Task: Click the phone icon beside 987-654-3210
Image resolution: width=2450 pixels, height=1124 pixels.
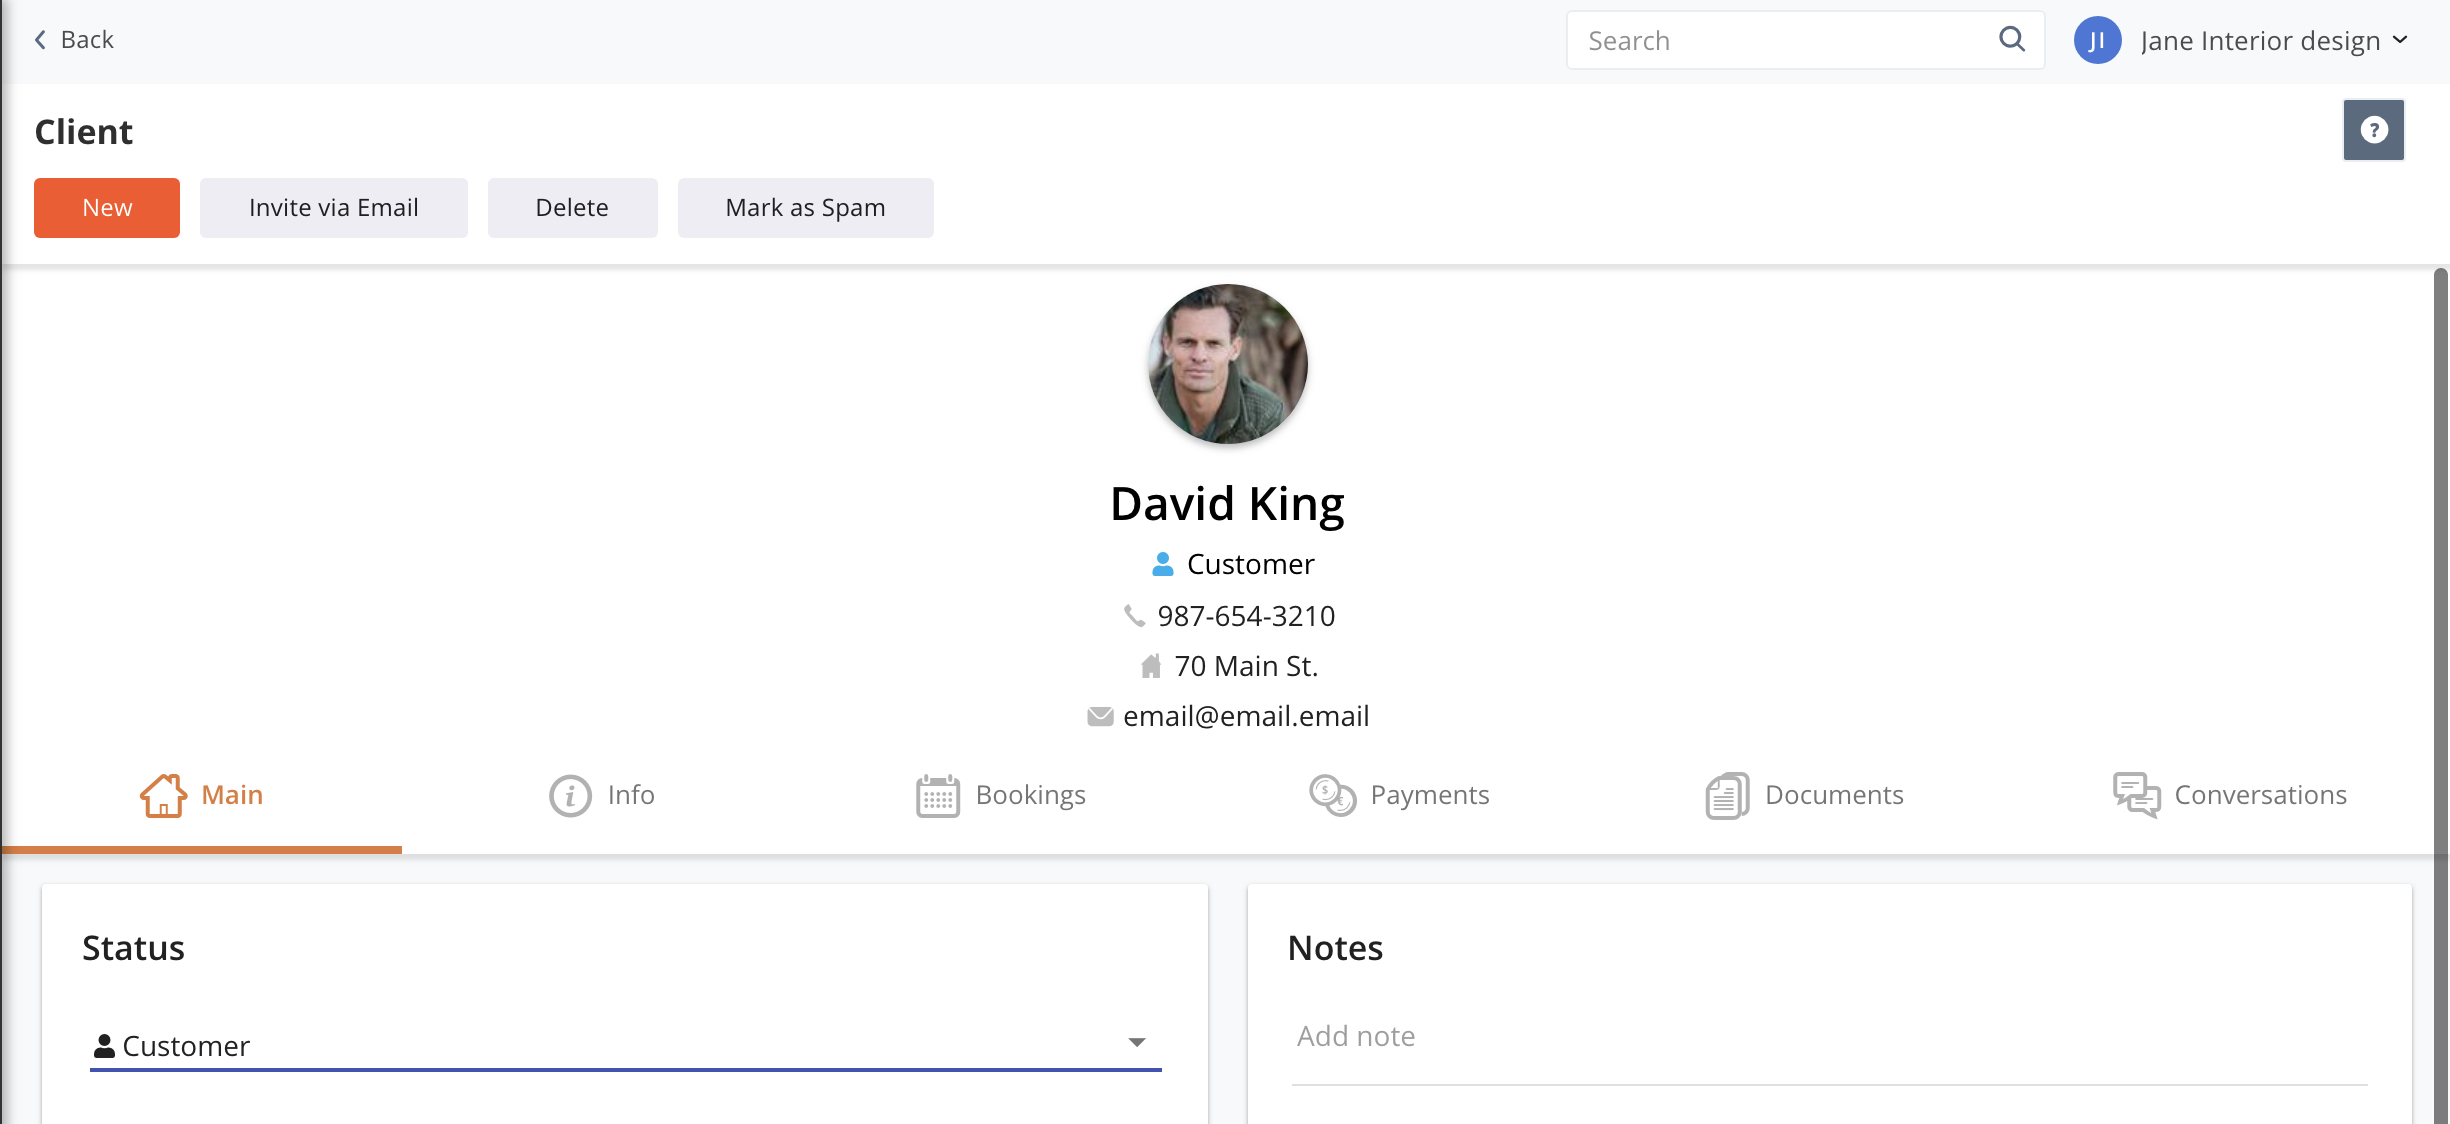Action: (1134, 615)
